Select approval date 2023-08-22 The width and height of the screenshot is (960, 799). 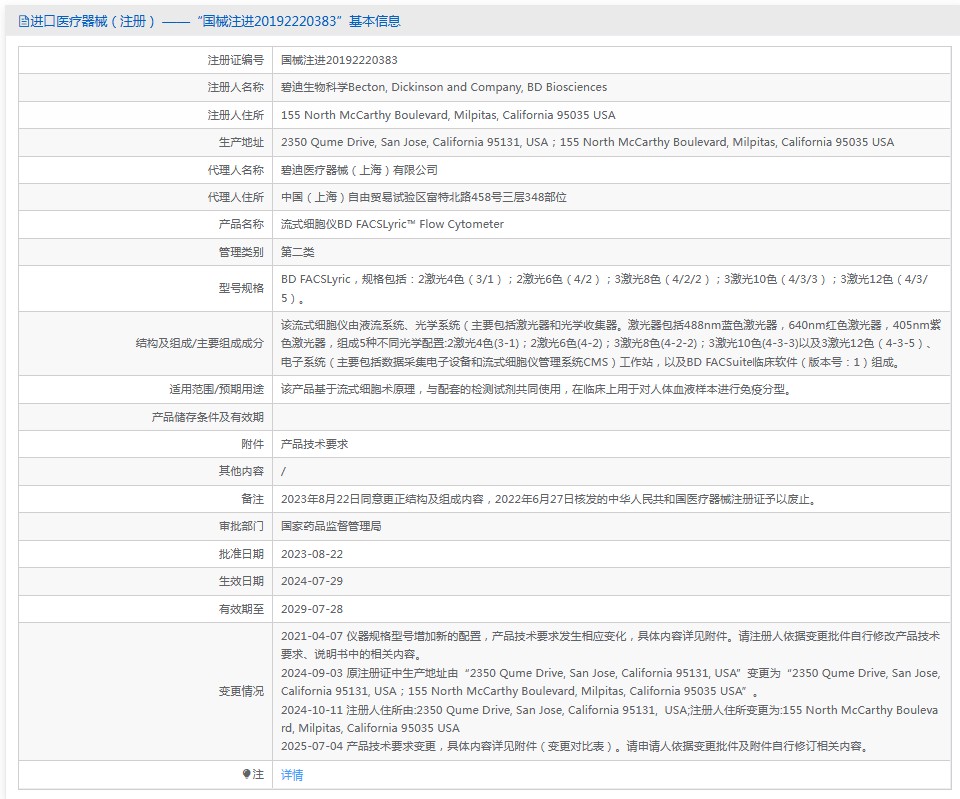pos(312,554)
